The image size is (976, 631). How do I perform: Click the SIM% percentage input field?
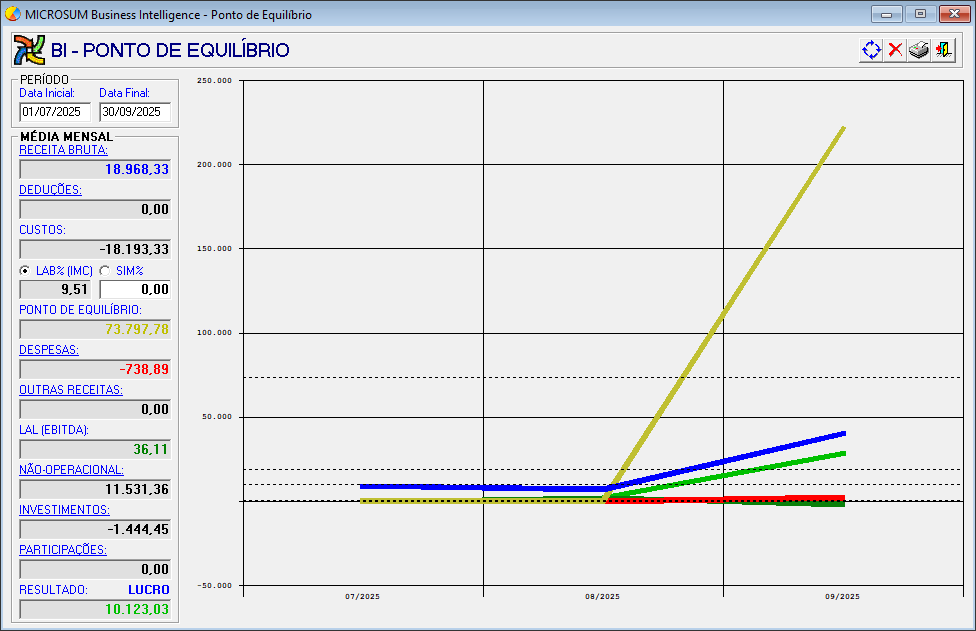pyautogui.click(x=135, y=289)
